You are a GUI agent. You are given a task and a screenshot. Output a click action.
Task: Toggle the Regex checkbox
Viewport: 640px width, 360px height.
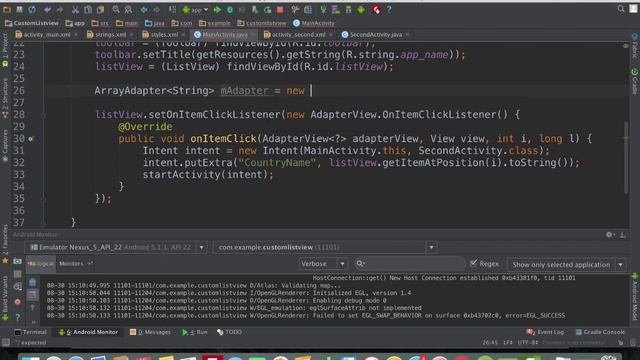pos(473,264)
